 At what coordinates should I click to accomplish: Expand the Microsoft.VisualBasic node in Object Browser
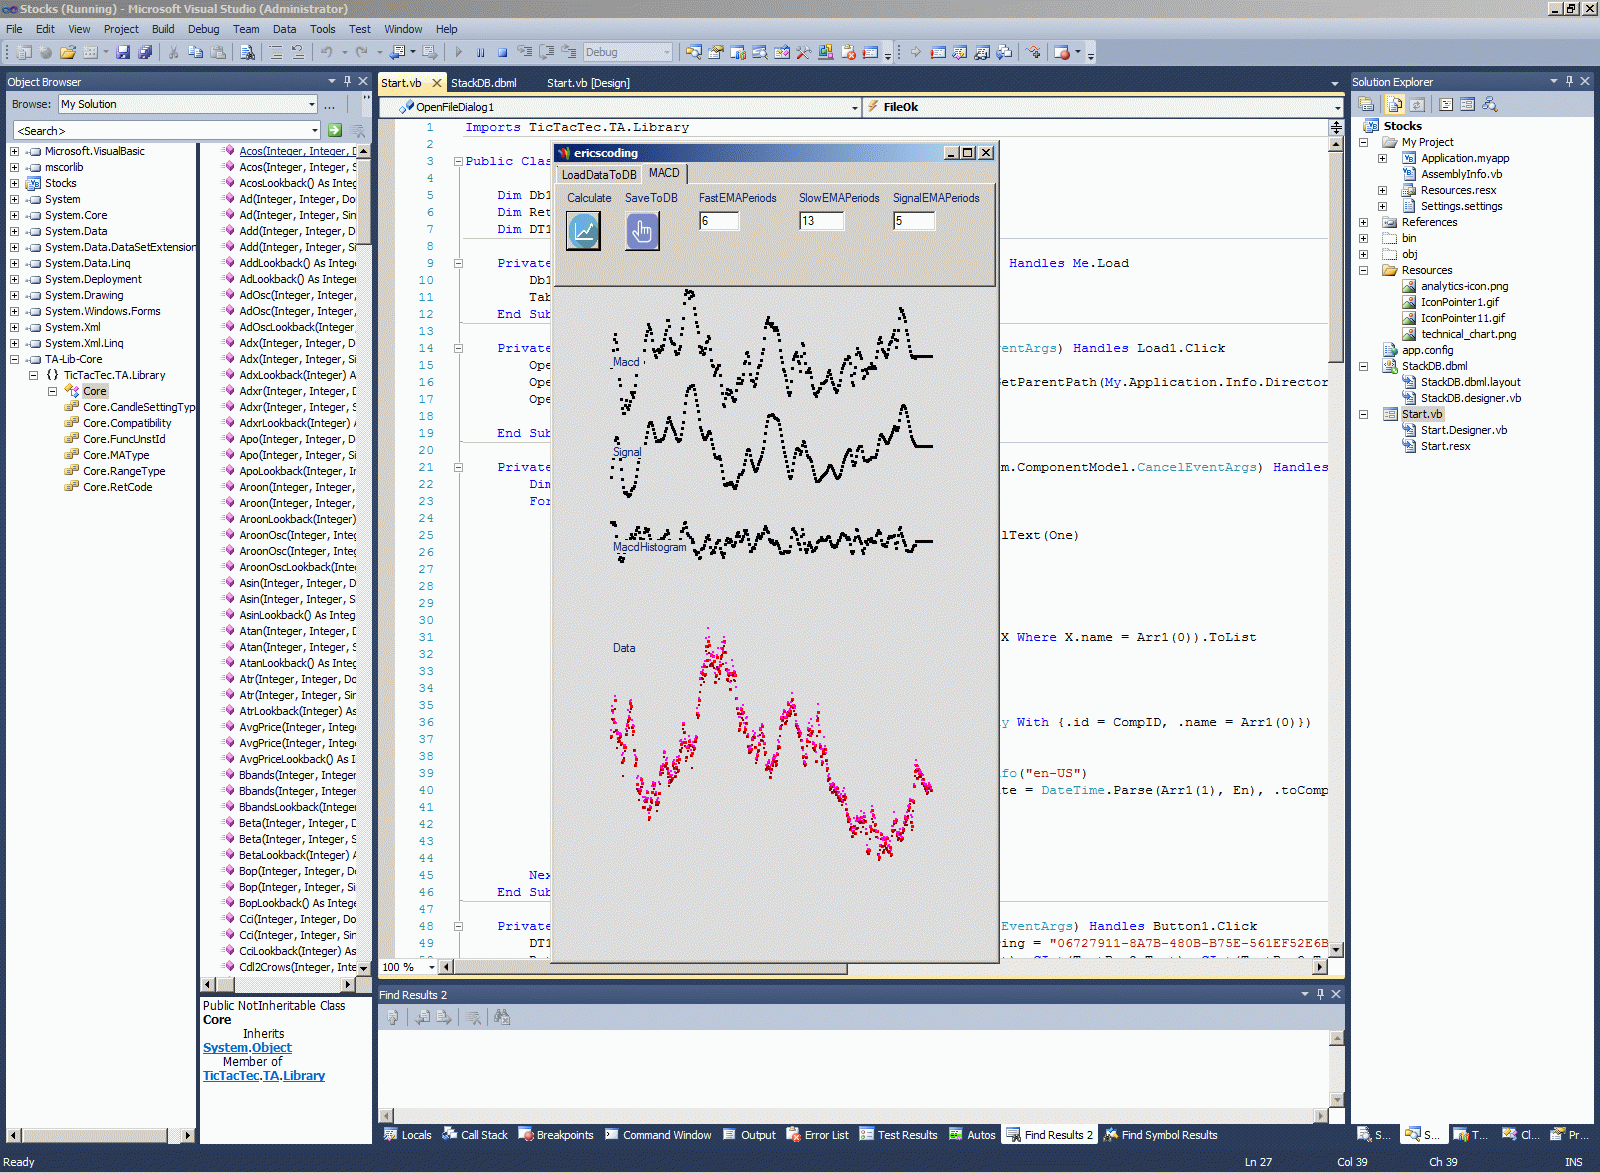[x=14, y=151]
